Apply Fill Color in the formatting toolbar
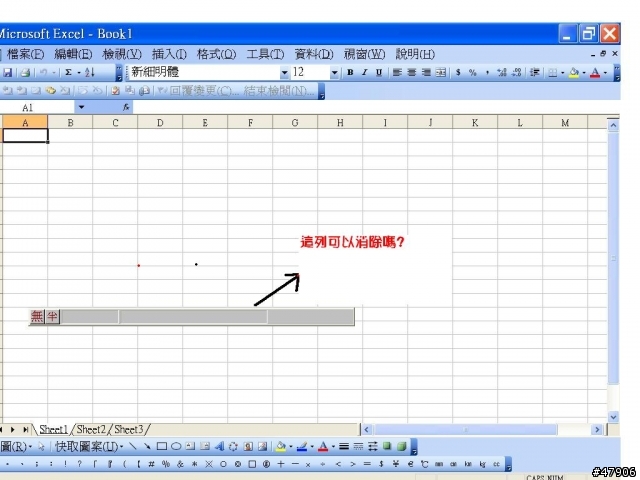640x480 pixels. pos(574,73)
